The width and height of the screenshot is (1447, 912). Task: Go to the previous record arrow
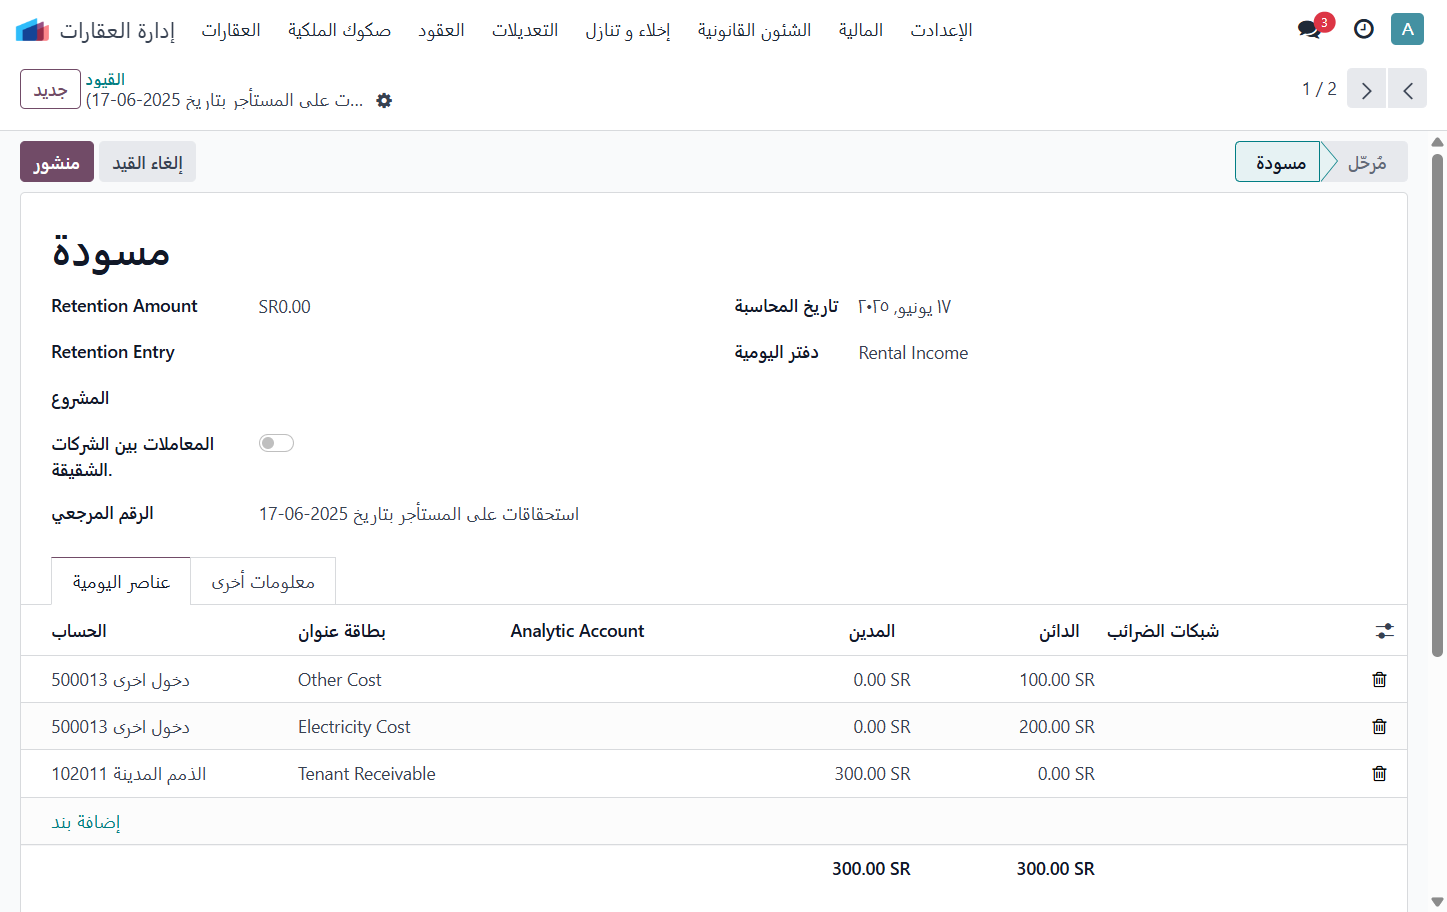tap(1407, 89)
